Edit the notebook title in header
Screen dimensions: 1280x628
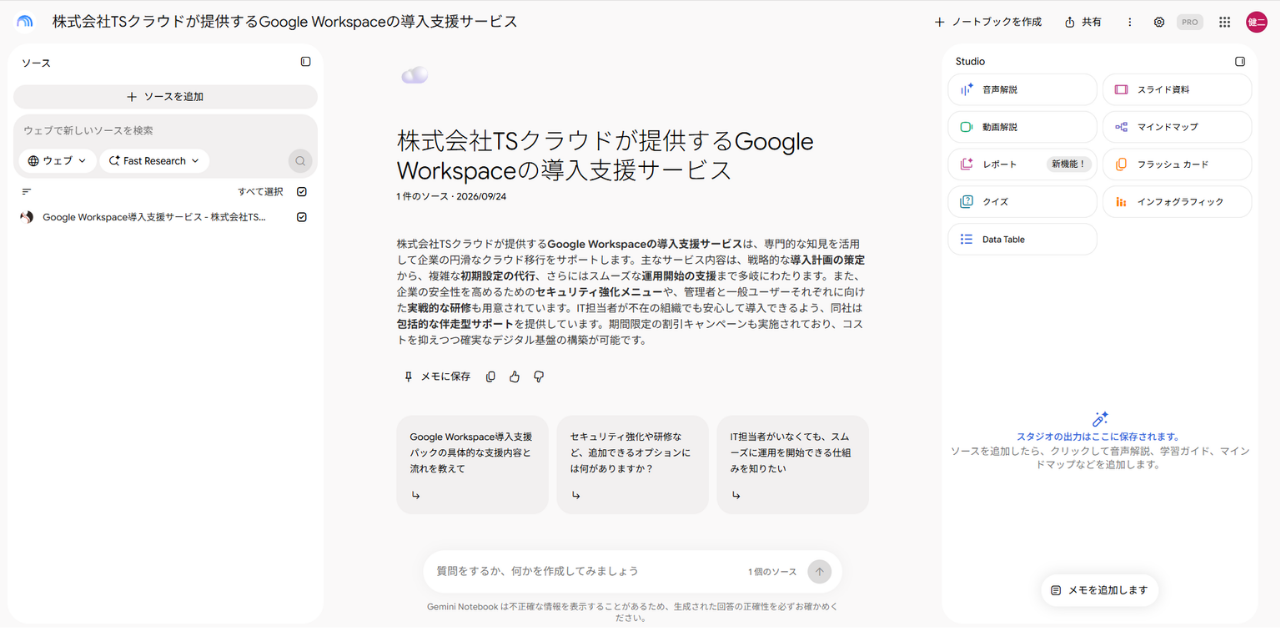[285, 21]
